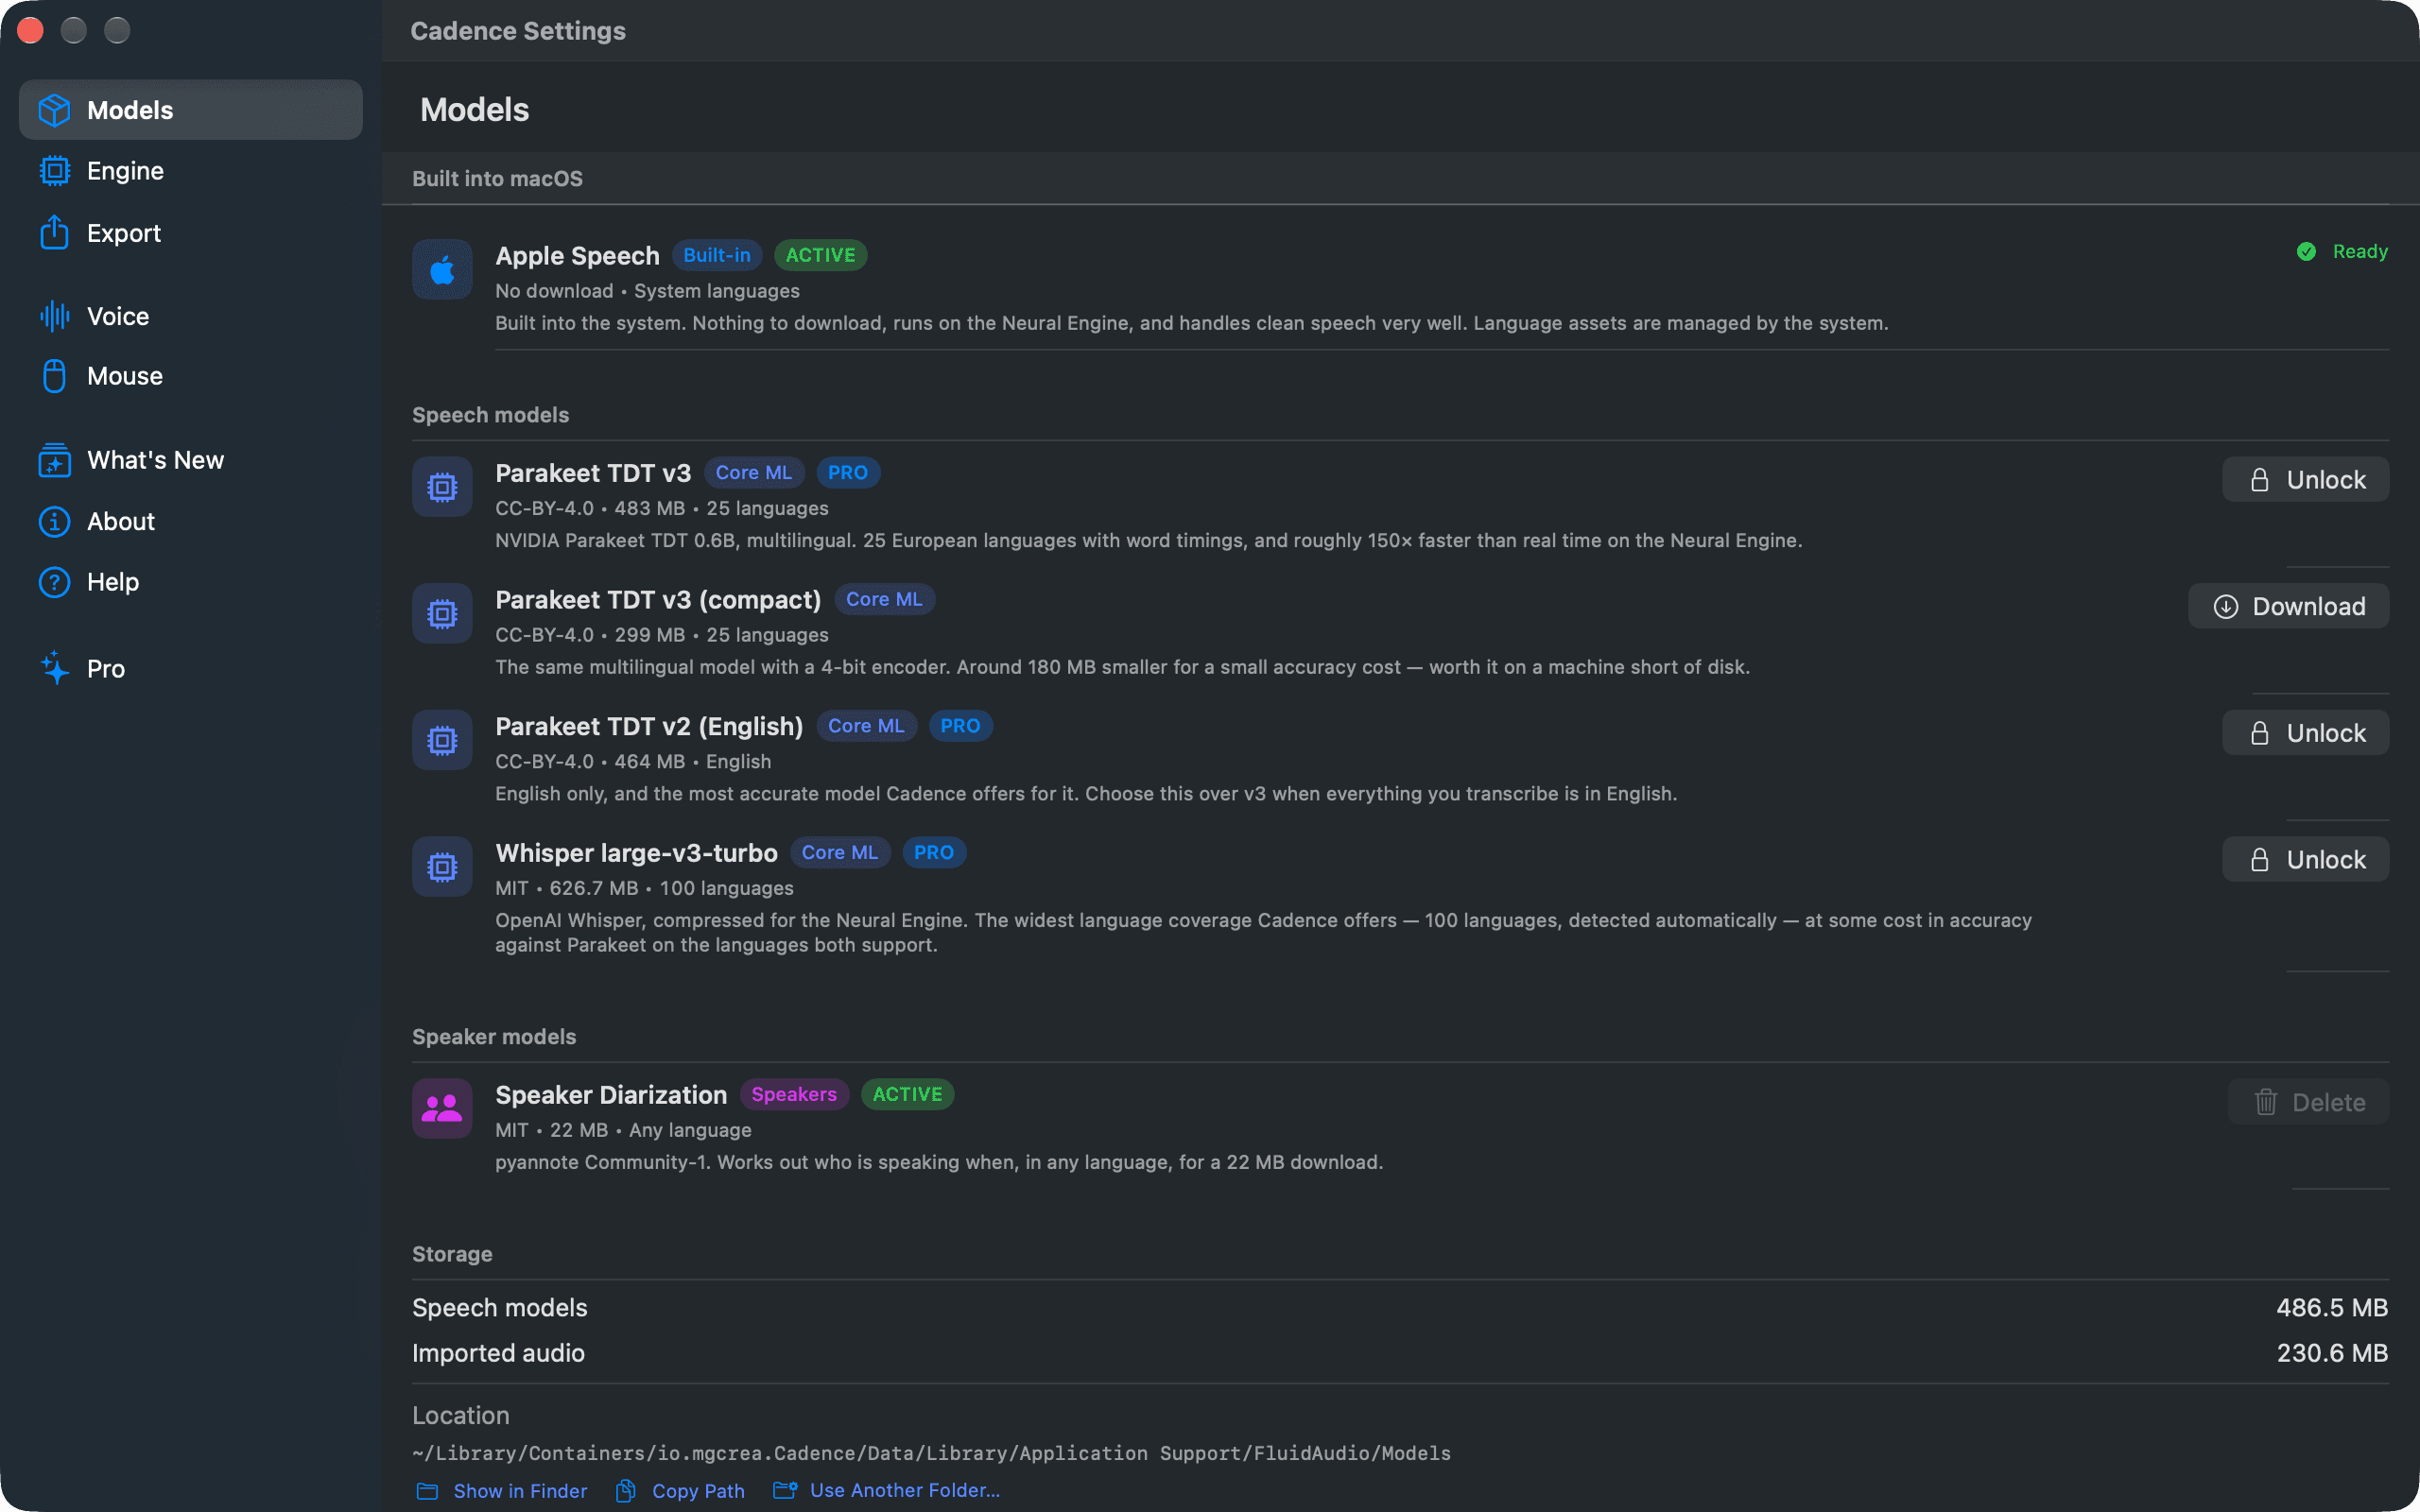Viewport: 2420px width, 1512px height.
Task: Click the Mouse icon in sidebar
Action: click(54, 376)
